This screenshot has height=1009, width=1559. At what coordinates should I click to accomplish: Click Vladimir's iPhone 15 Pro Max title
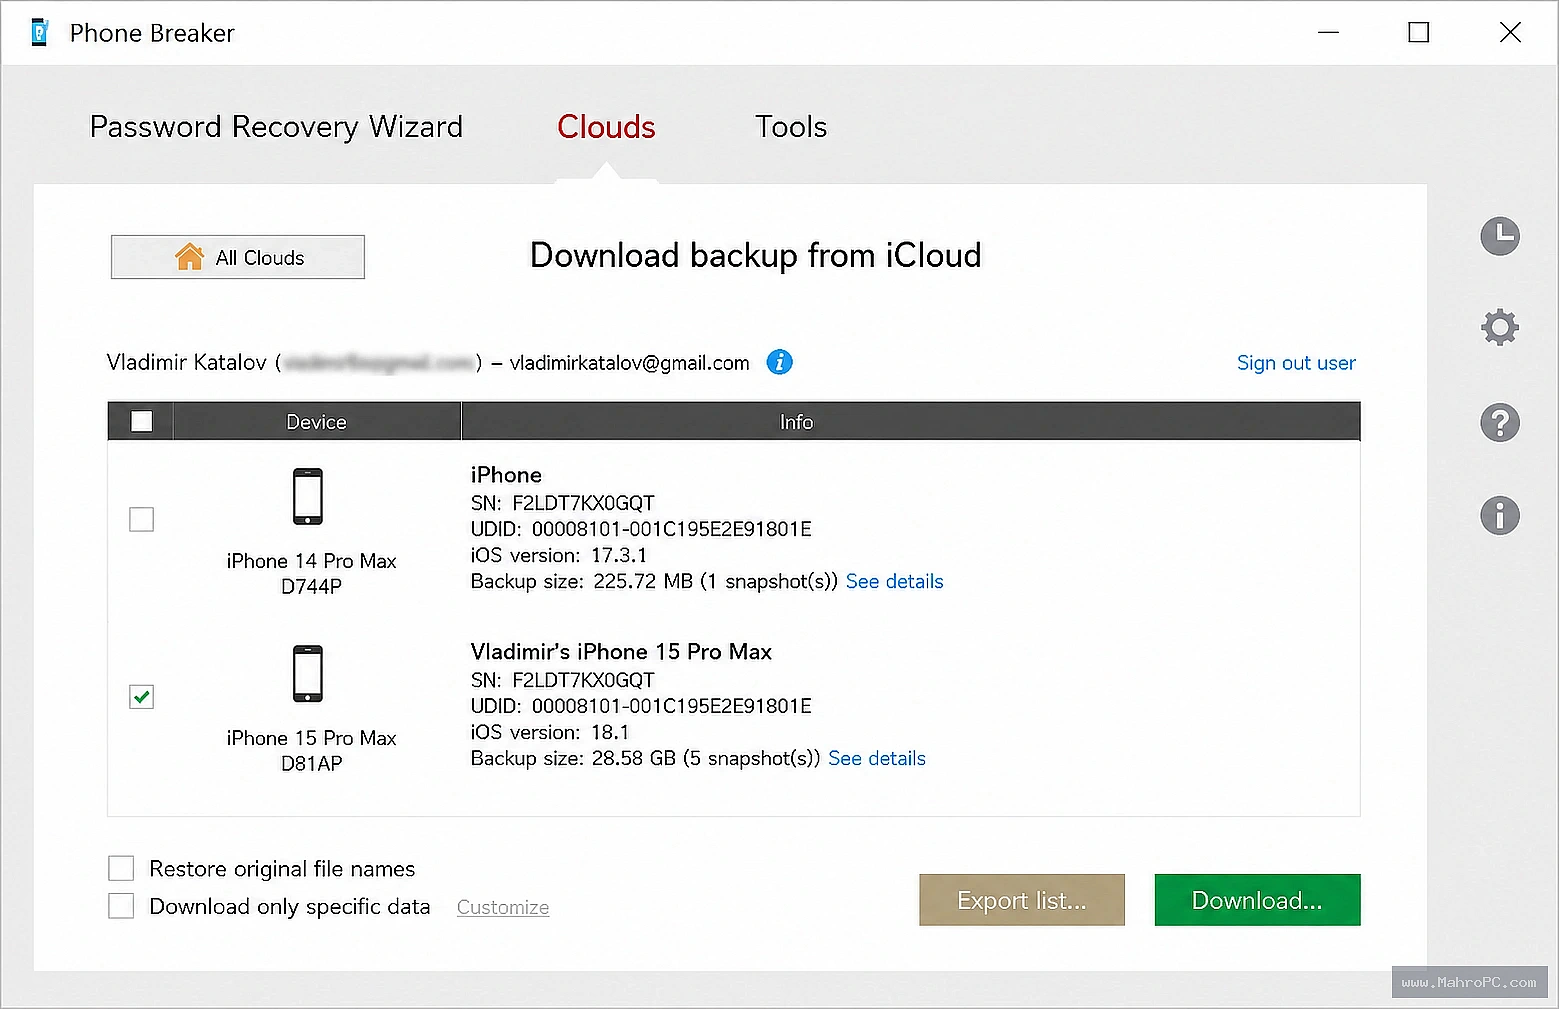pos(621,652)
